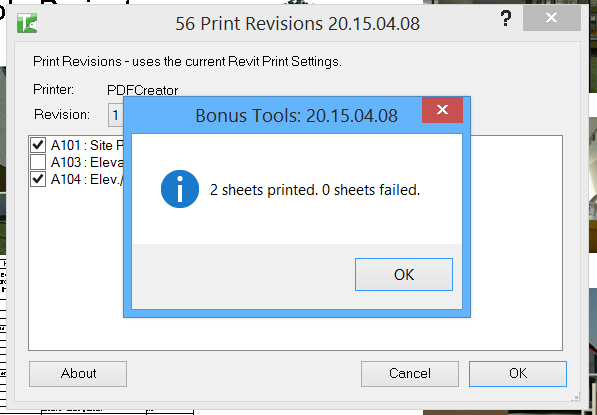Open help with the question mark button
Image resolution: width=597 pixels, height=415 pixels.
(506, 18)
